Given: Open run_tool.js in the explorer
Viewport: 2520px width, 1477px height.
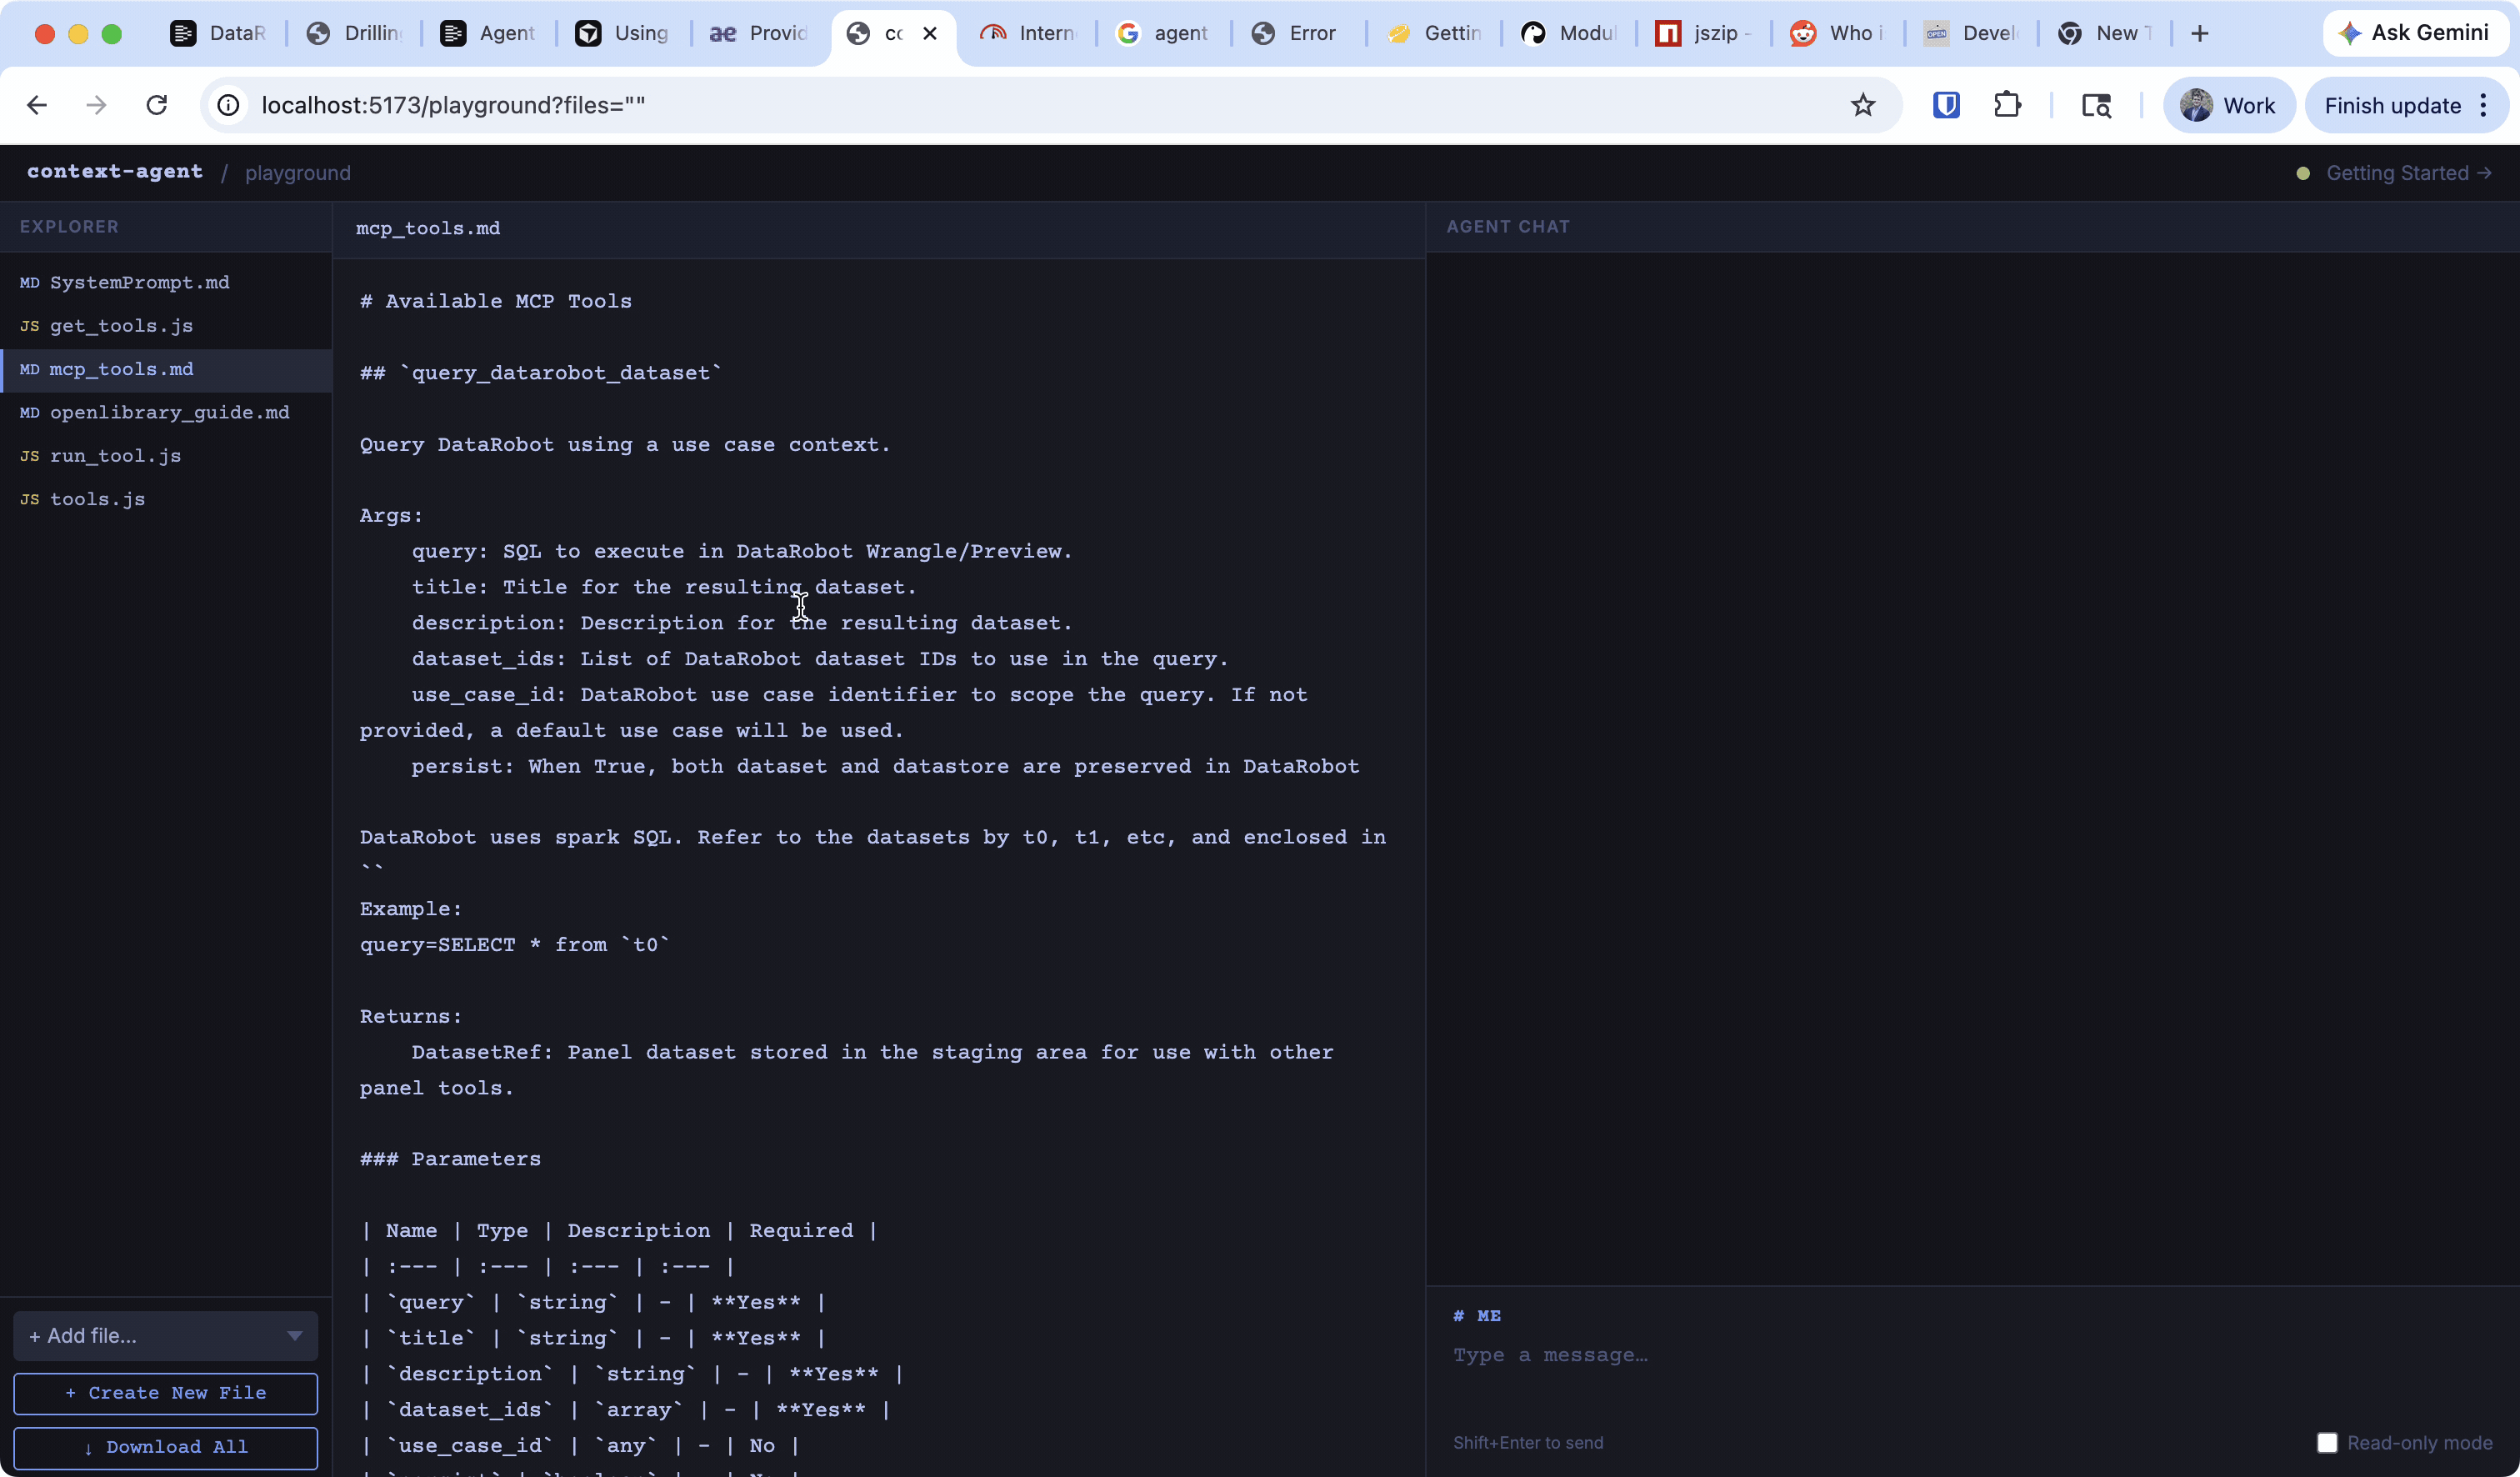Looking at the screenshot, I should tap(166, 456).
